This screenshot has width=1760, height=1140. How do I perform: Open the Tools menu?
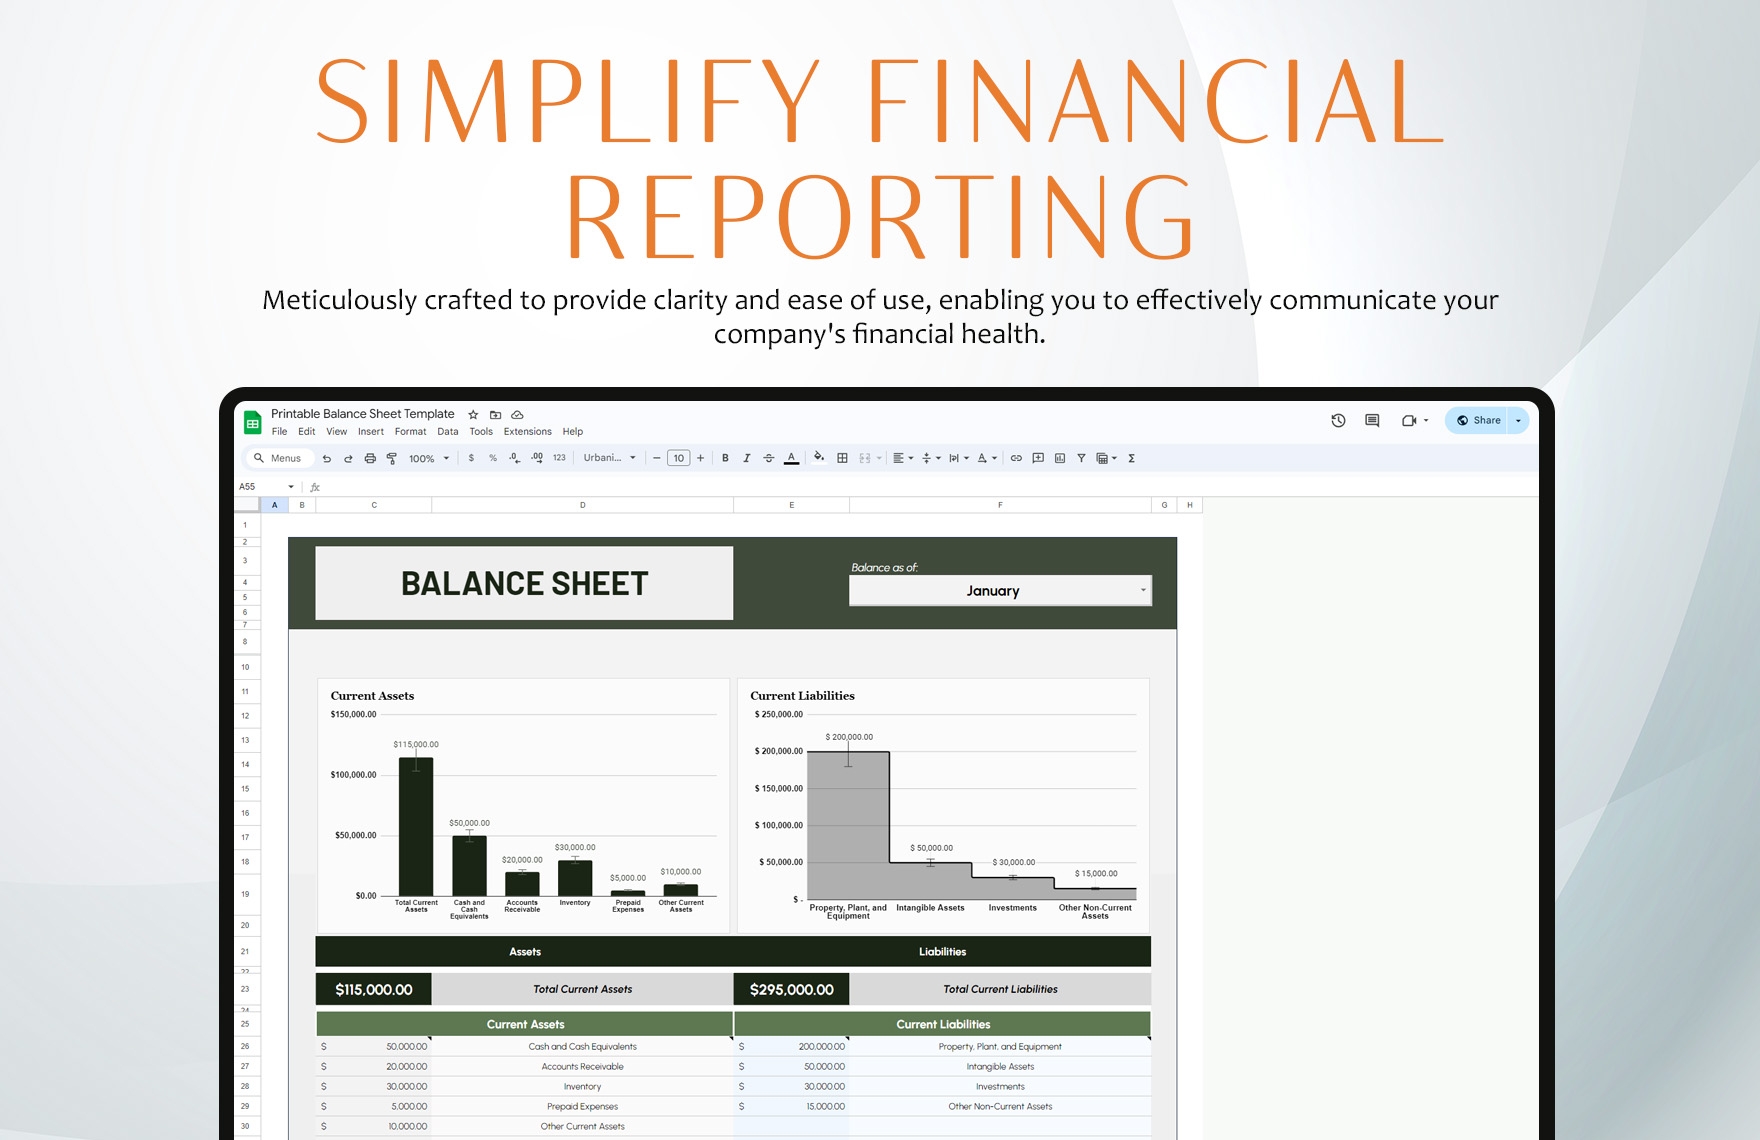tap(481, 432)
